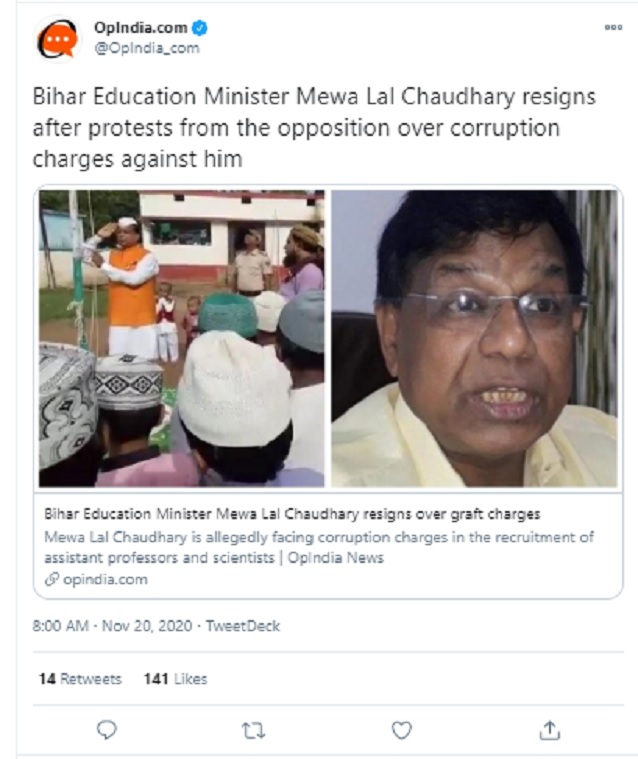Click the opindia.com domain link

pos(105,579)
